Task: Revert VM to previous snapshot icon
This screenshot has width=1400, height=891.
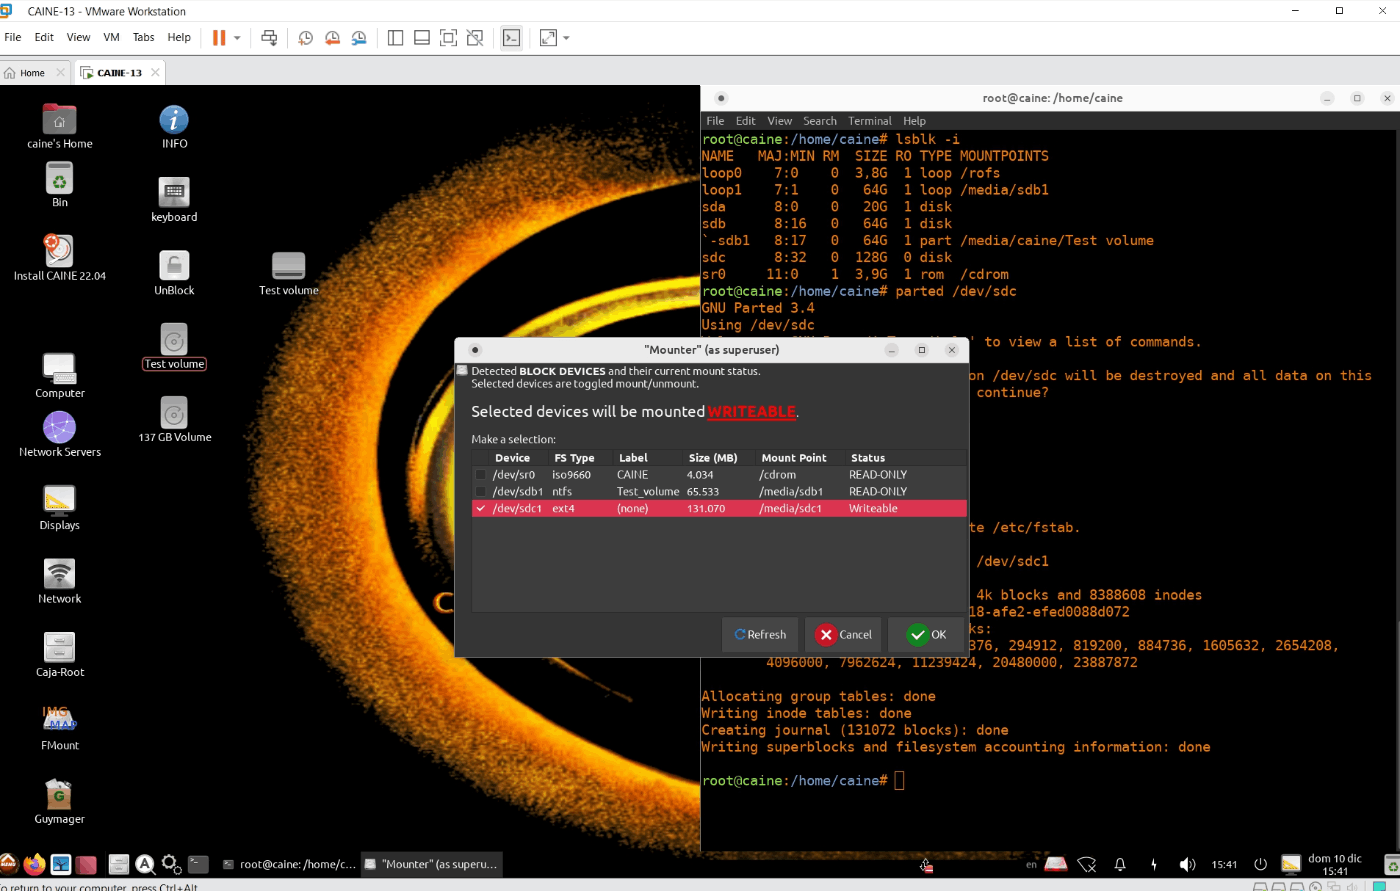Action: click(x=332, y=38)
